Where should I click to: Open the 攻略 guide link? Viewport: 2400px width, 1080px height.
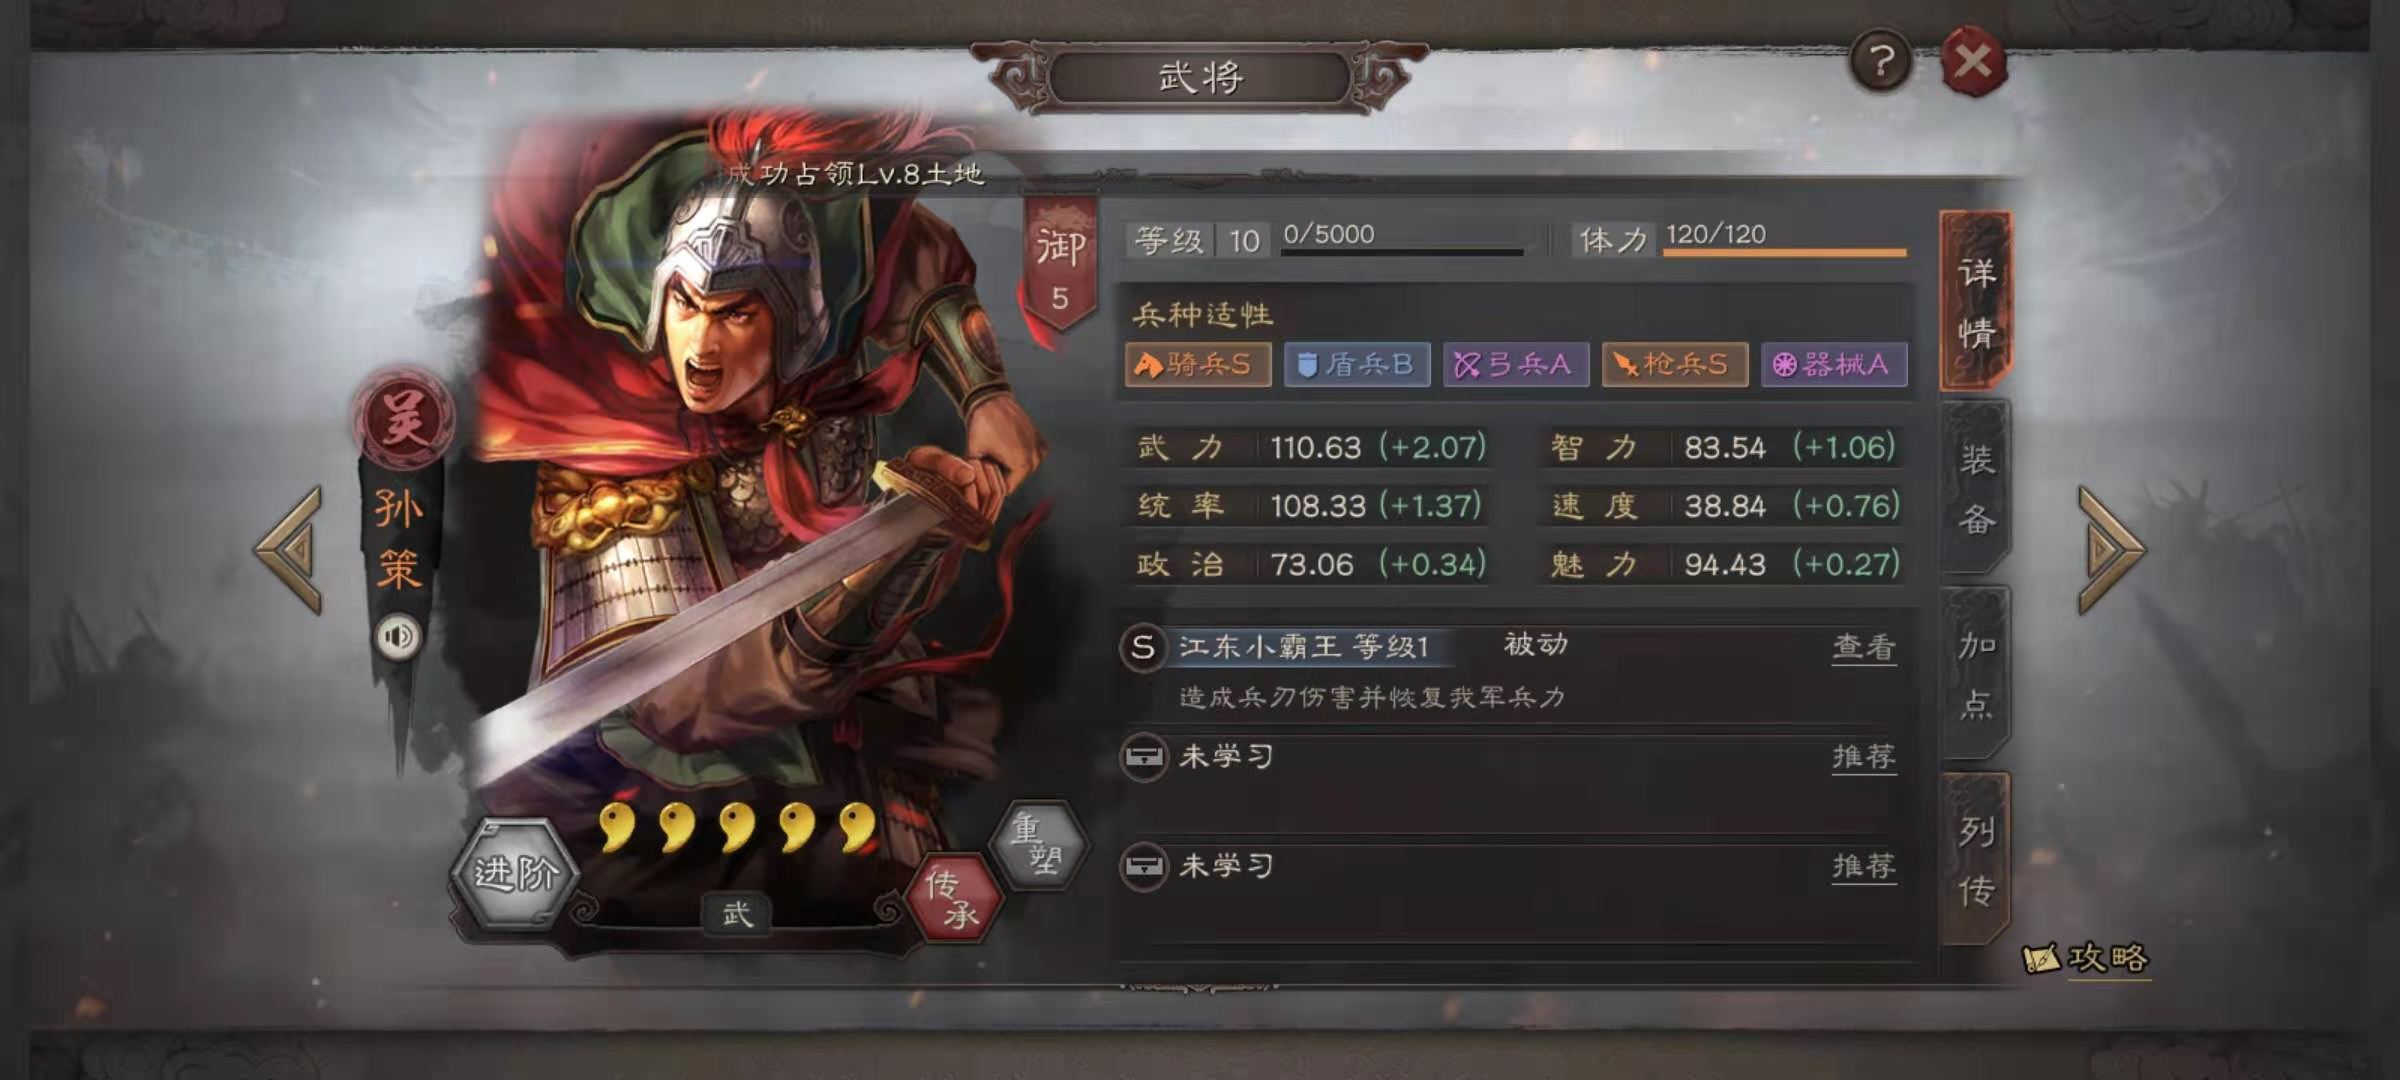[x=2088, y=958]
